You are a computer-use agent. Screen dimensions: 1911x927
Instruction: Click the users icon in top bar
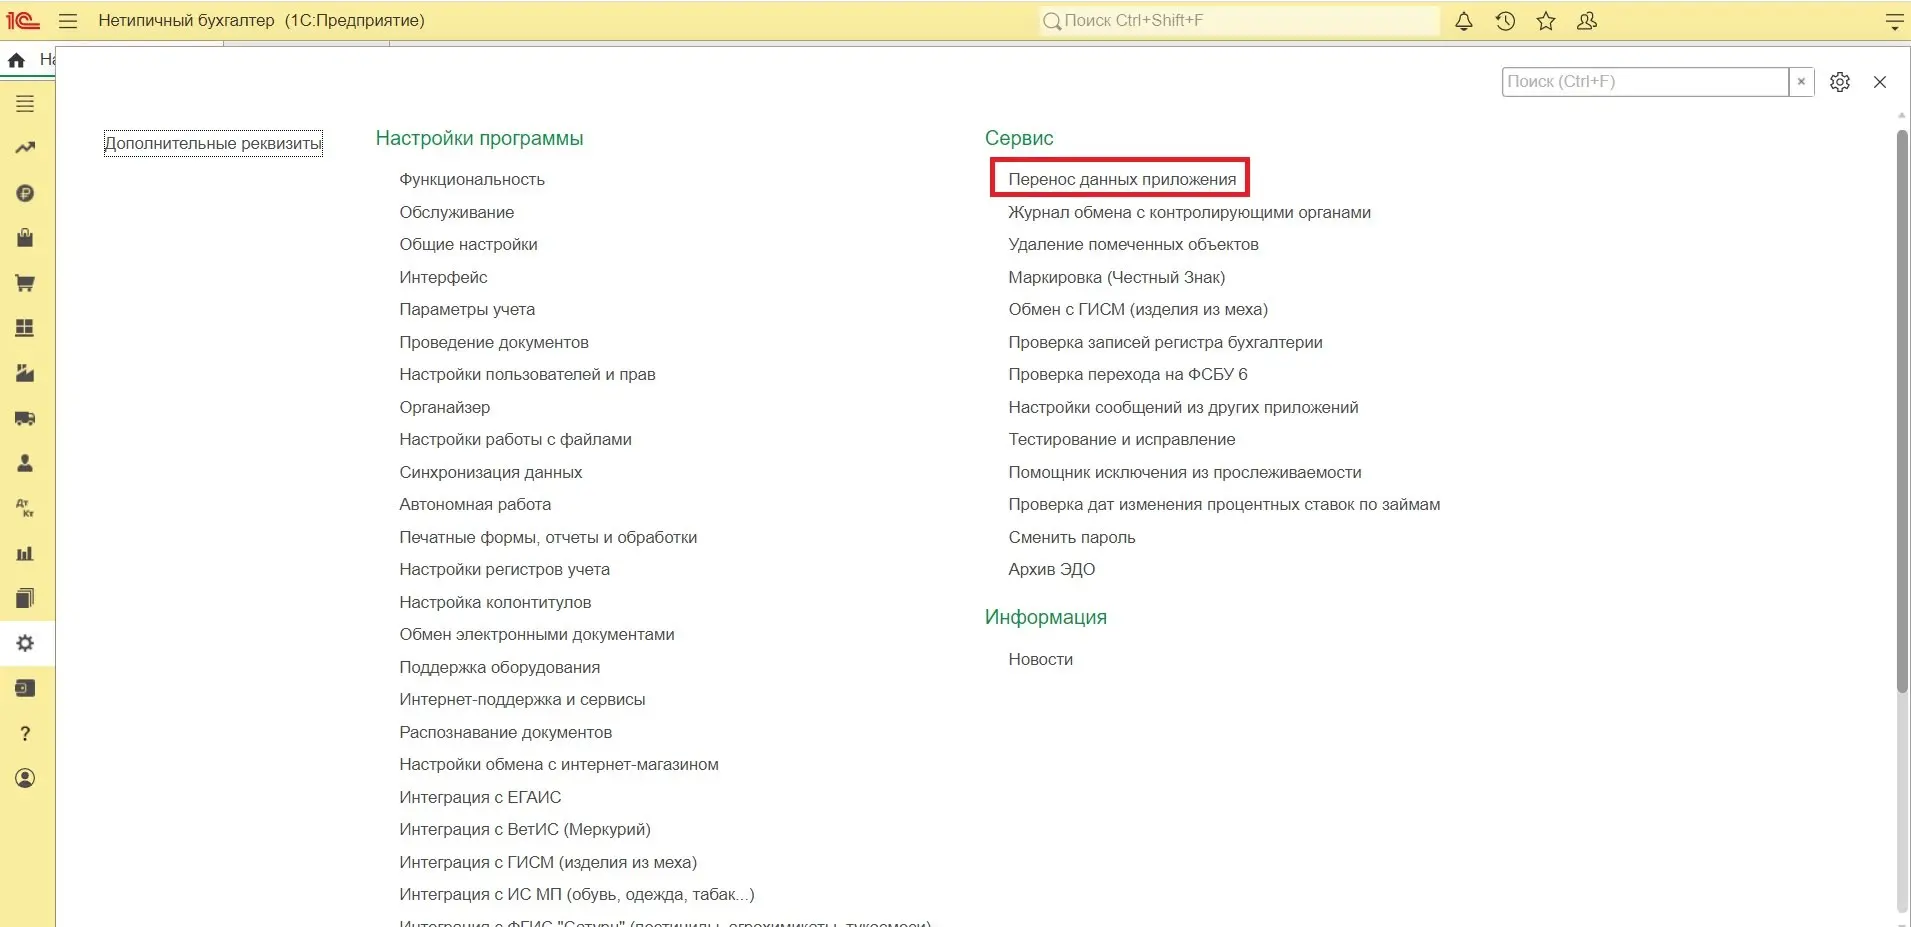1587,21
